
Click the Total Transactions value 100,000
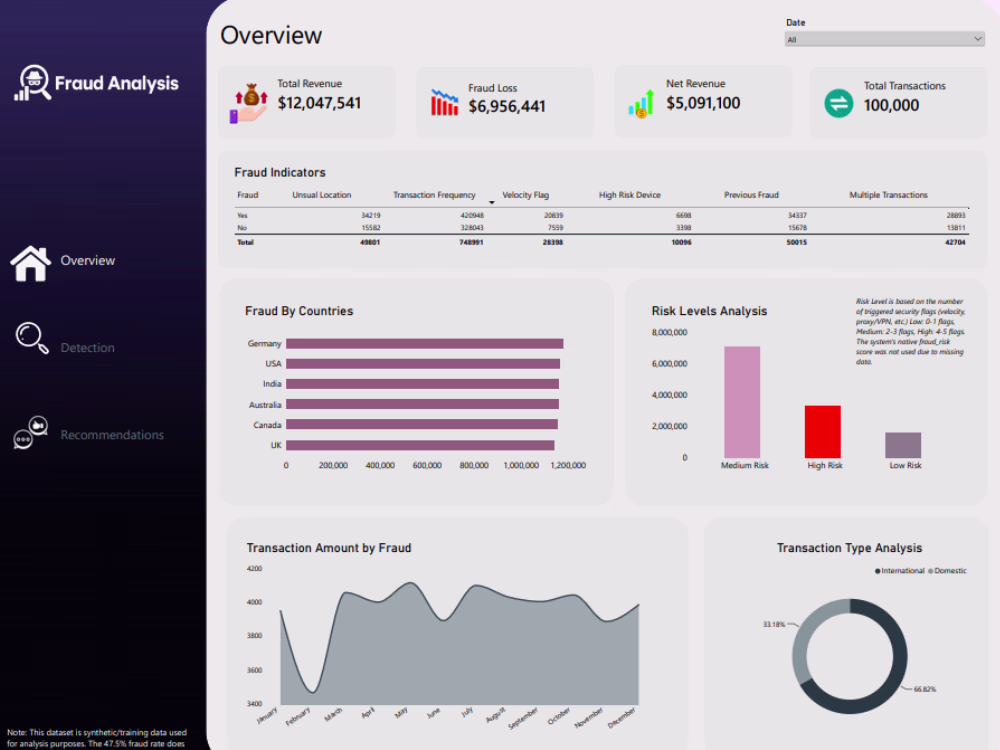892,106
